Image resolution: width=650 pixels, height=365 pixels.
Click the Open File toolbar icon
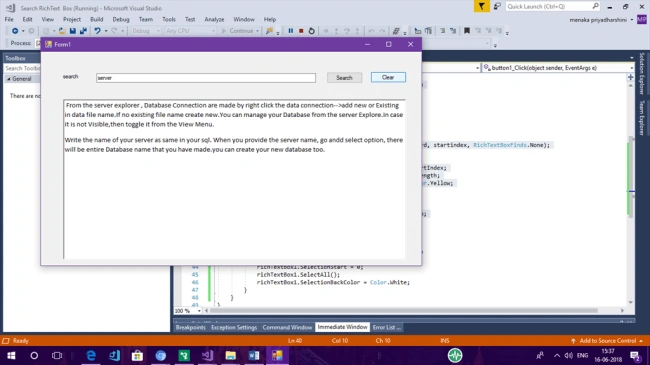62,31
